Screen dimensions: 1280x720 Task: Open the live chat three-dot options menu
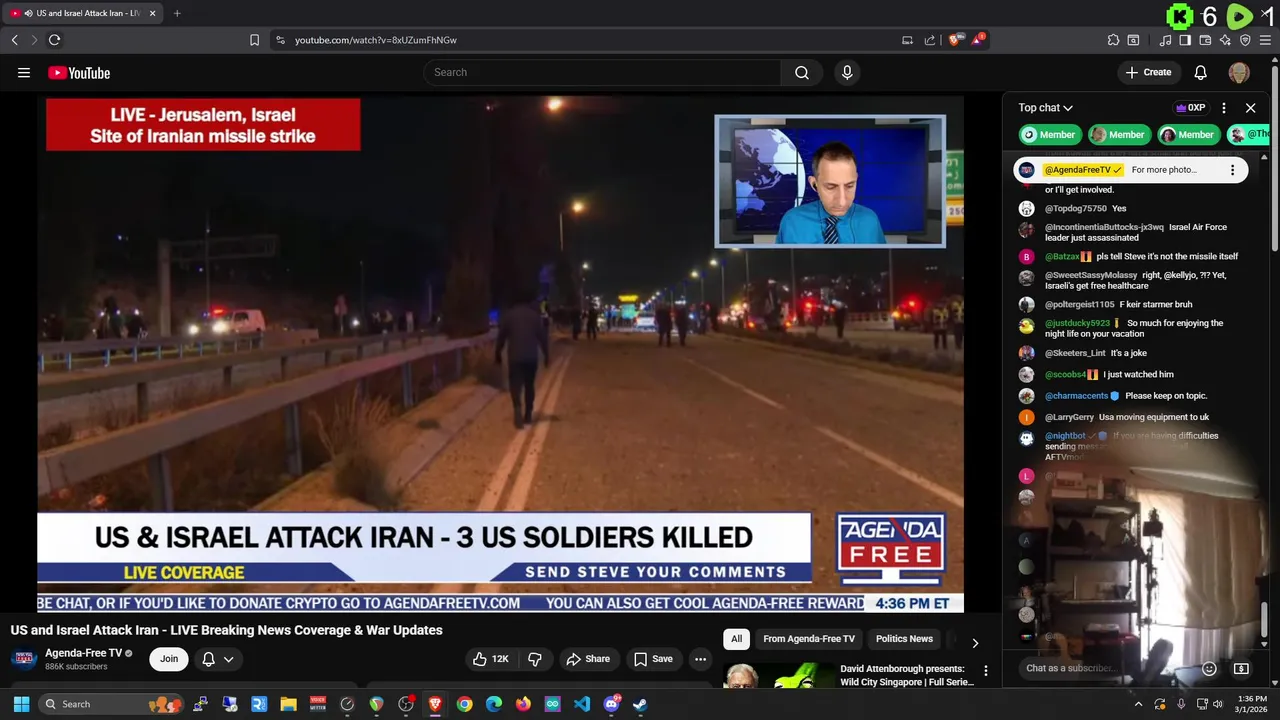(x=1224, y=108)
